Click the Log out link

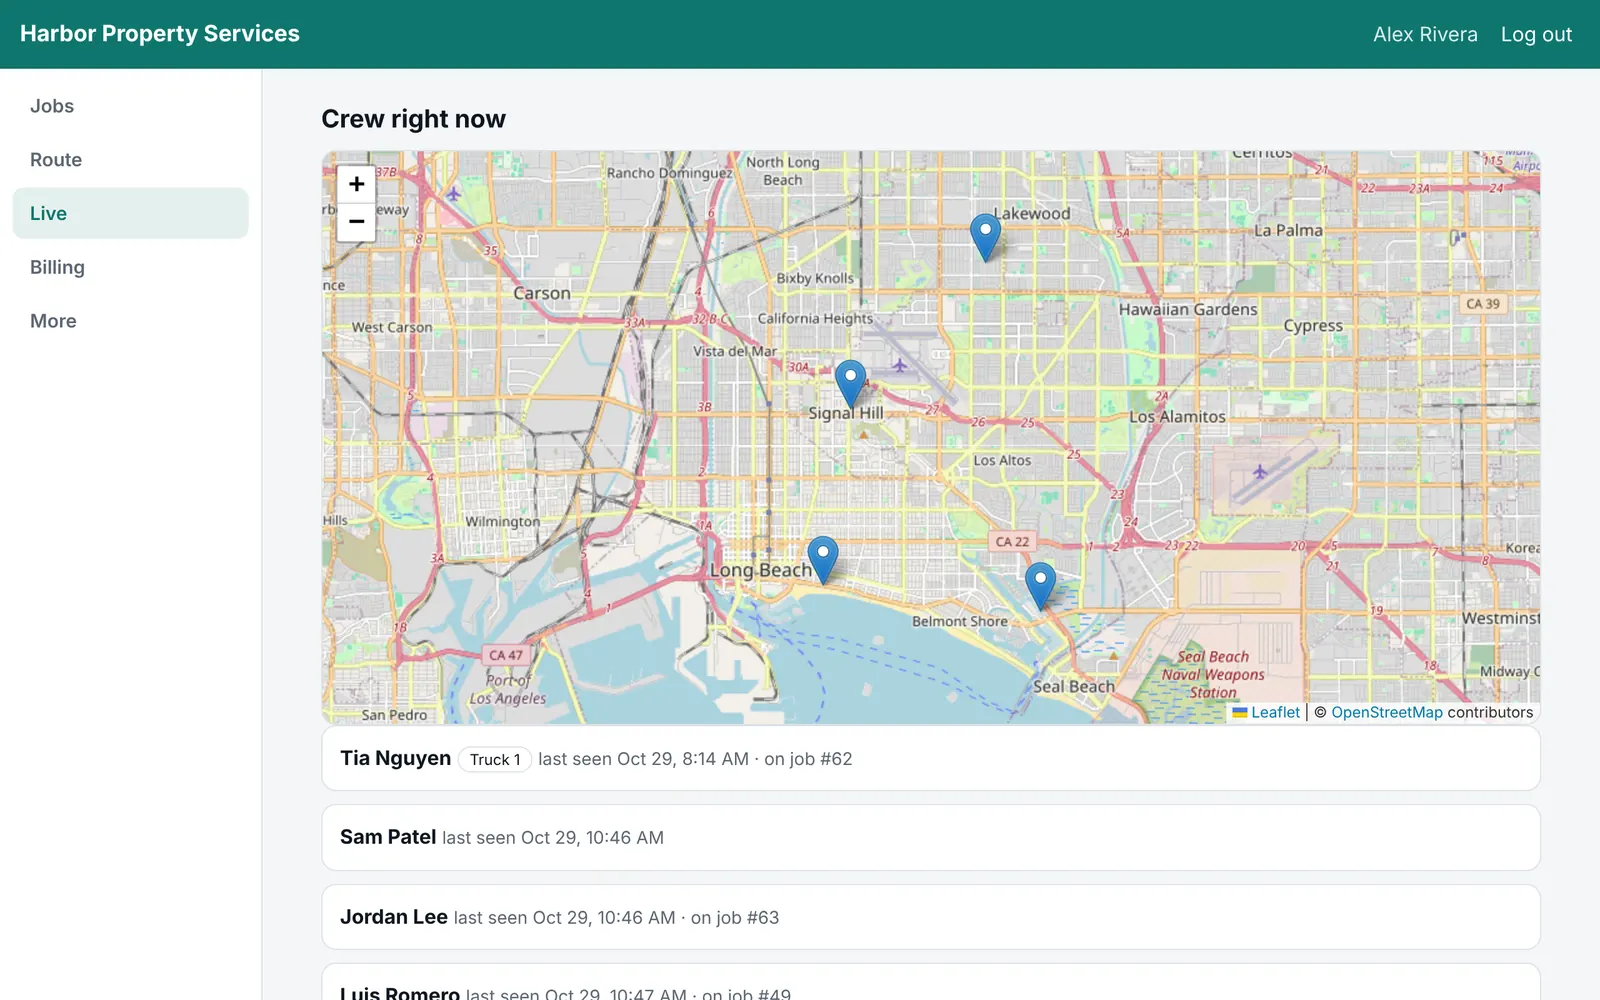pyautogui.click(x=1536, y=34)
